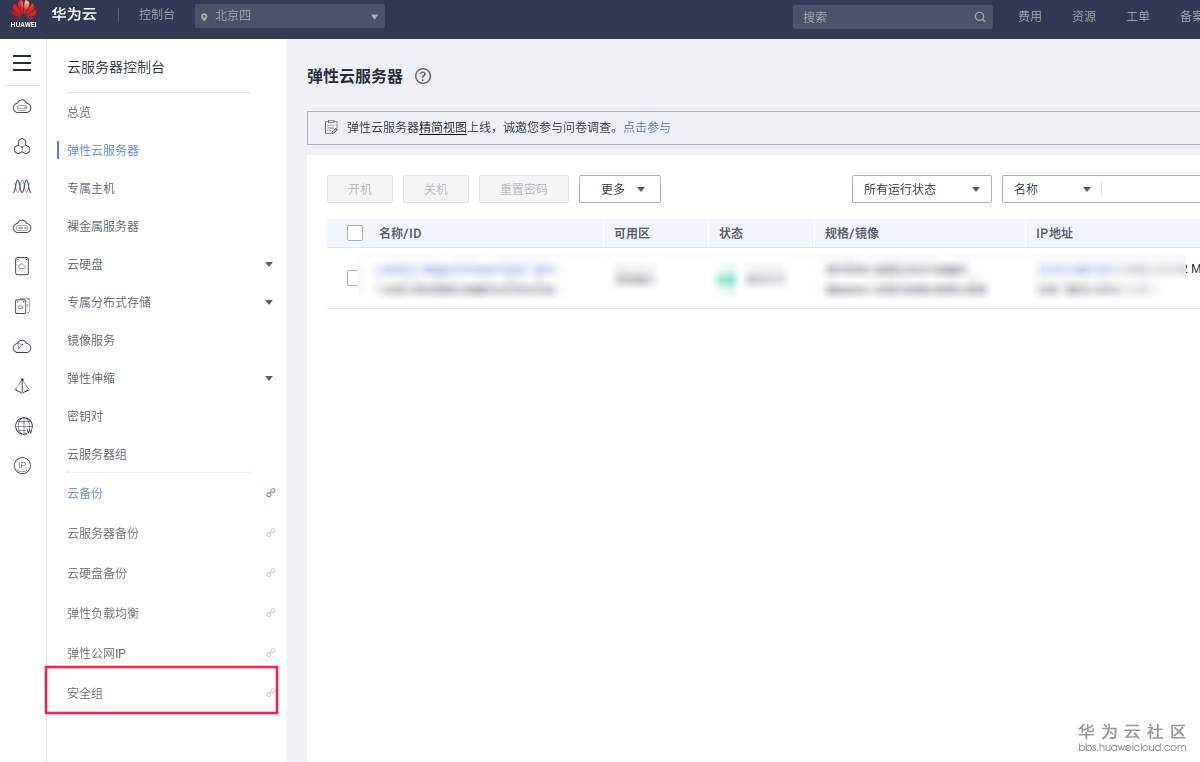Viewport: 1200px width, 762px height.
Task: Open the 所有运行状态 status filter dropdown
Action: pos(921,189)
